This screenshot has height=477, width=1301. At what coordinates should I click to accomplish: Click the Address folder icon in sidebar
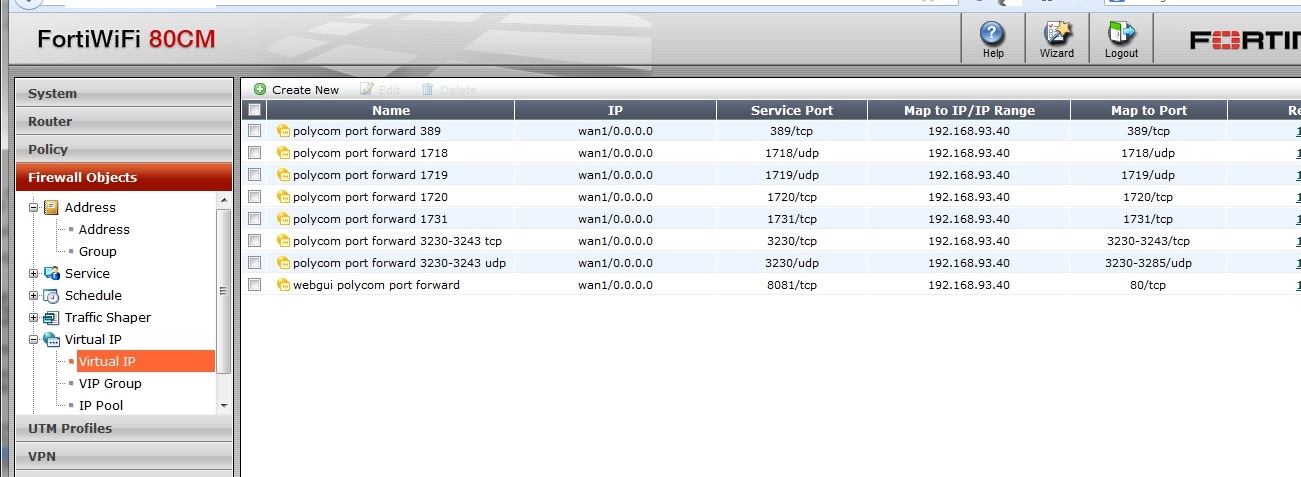(51, 208)
